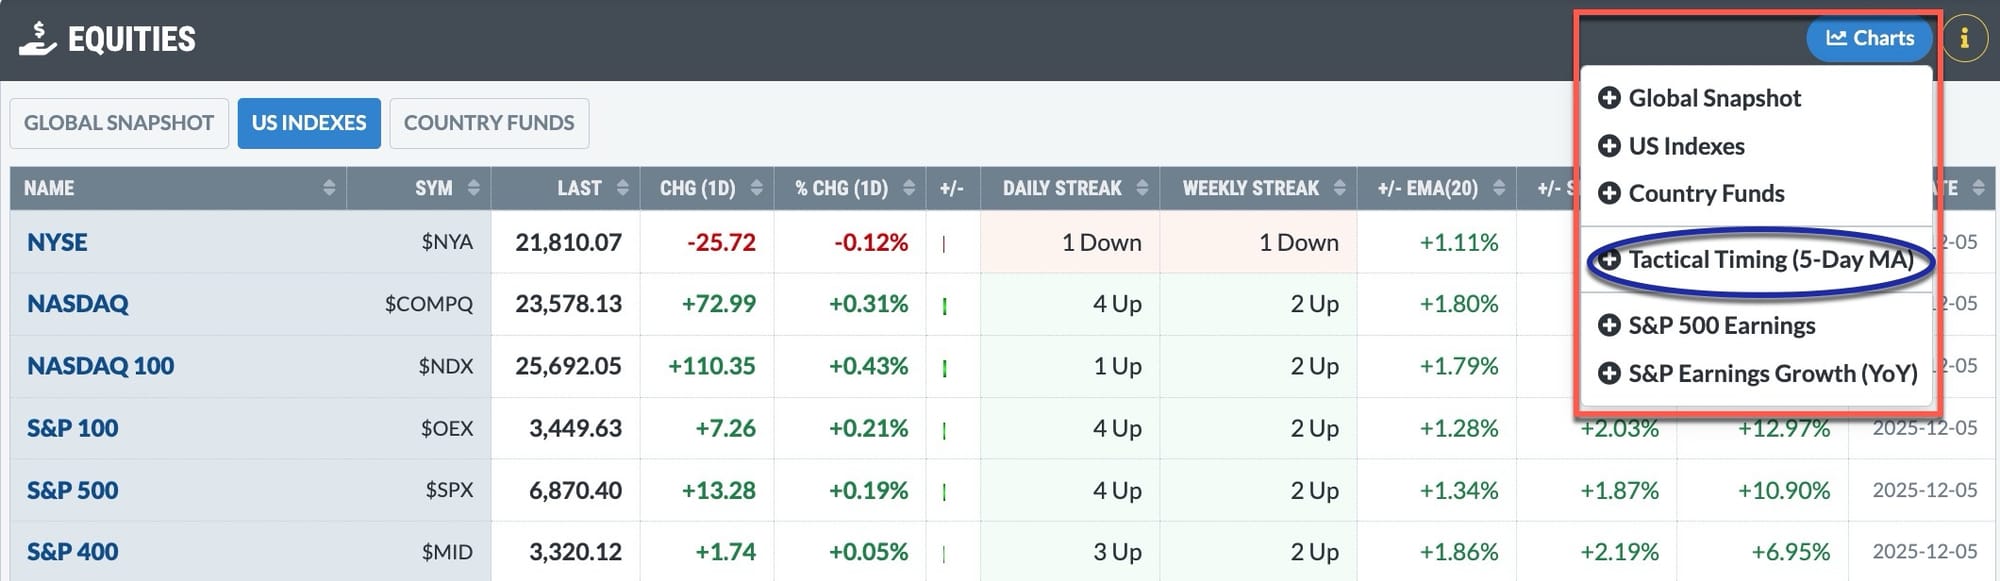Viewport: 2000px width, 581px height.
Task: Click plus icon beside Country Funds
Action: (x=1609, y=193)
